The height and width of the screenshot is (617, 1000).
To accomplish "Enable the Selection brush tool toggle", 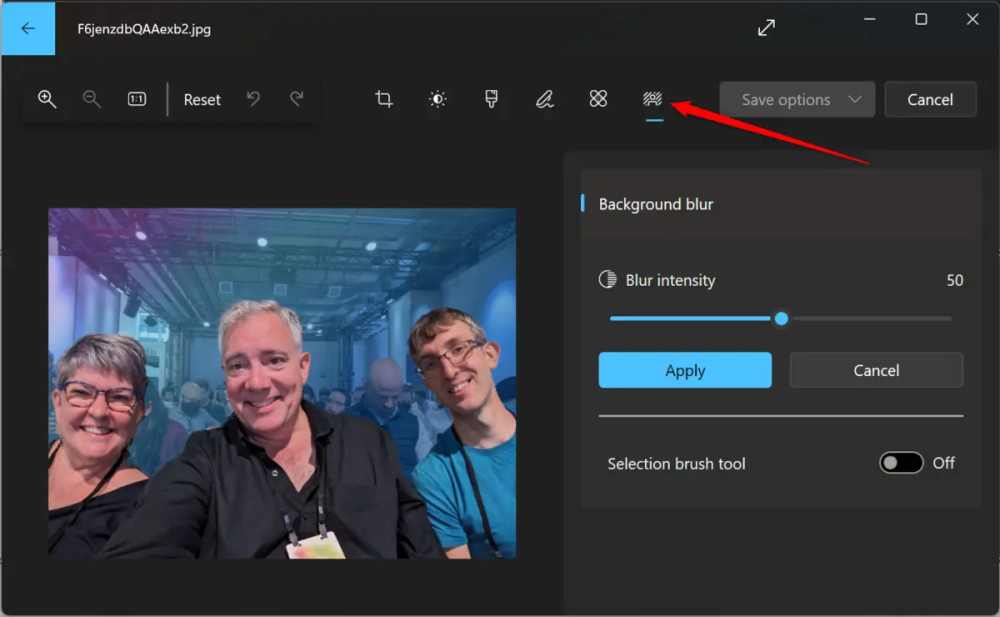I will click(900, 463).
